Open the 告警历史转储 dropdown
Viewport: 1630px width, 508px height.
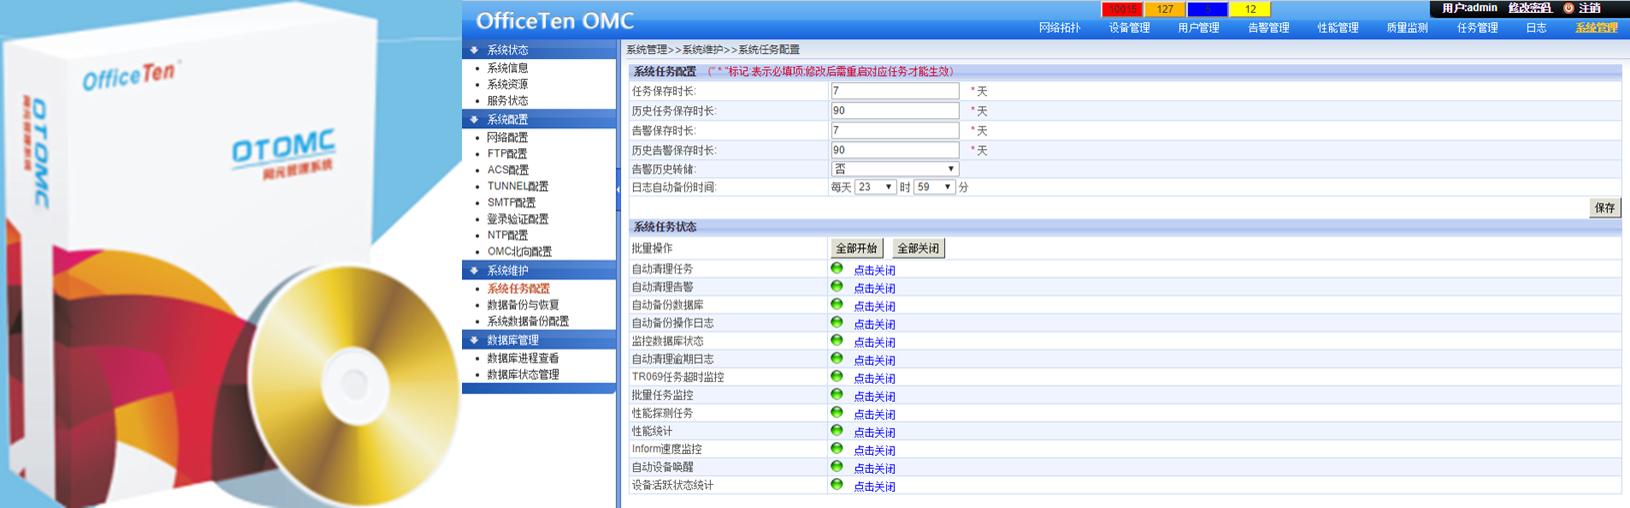[894, 169]
